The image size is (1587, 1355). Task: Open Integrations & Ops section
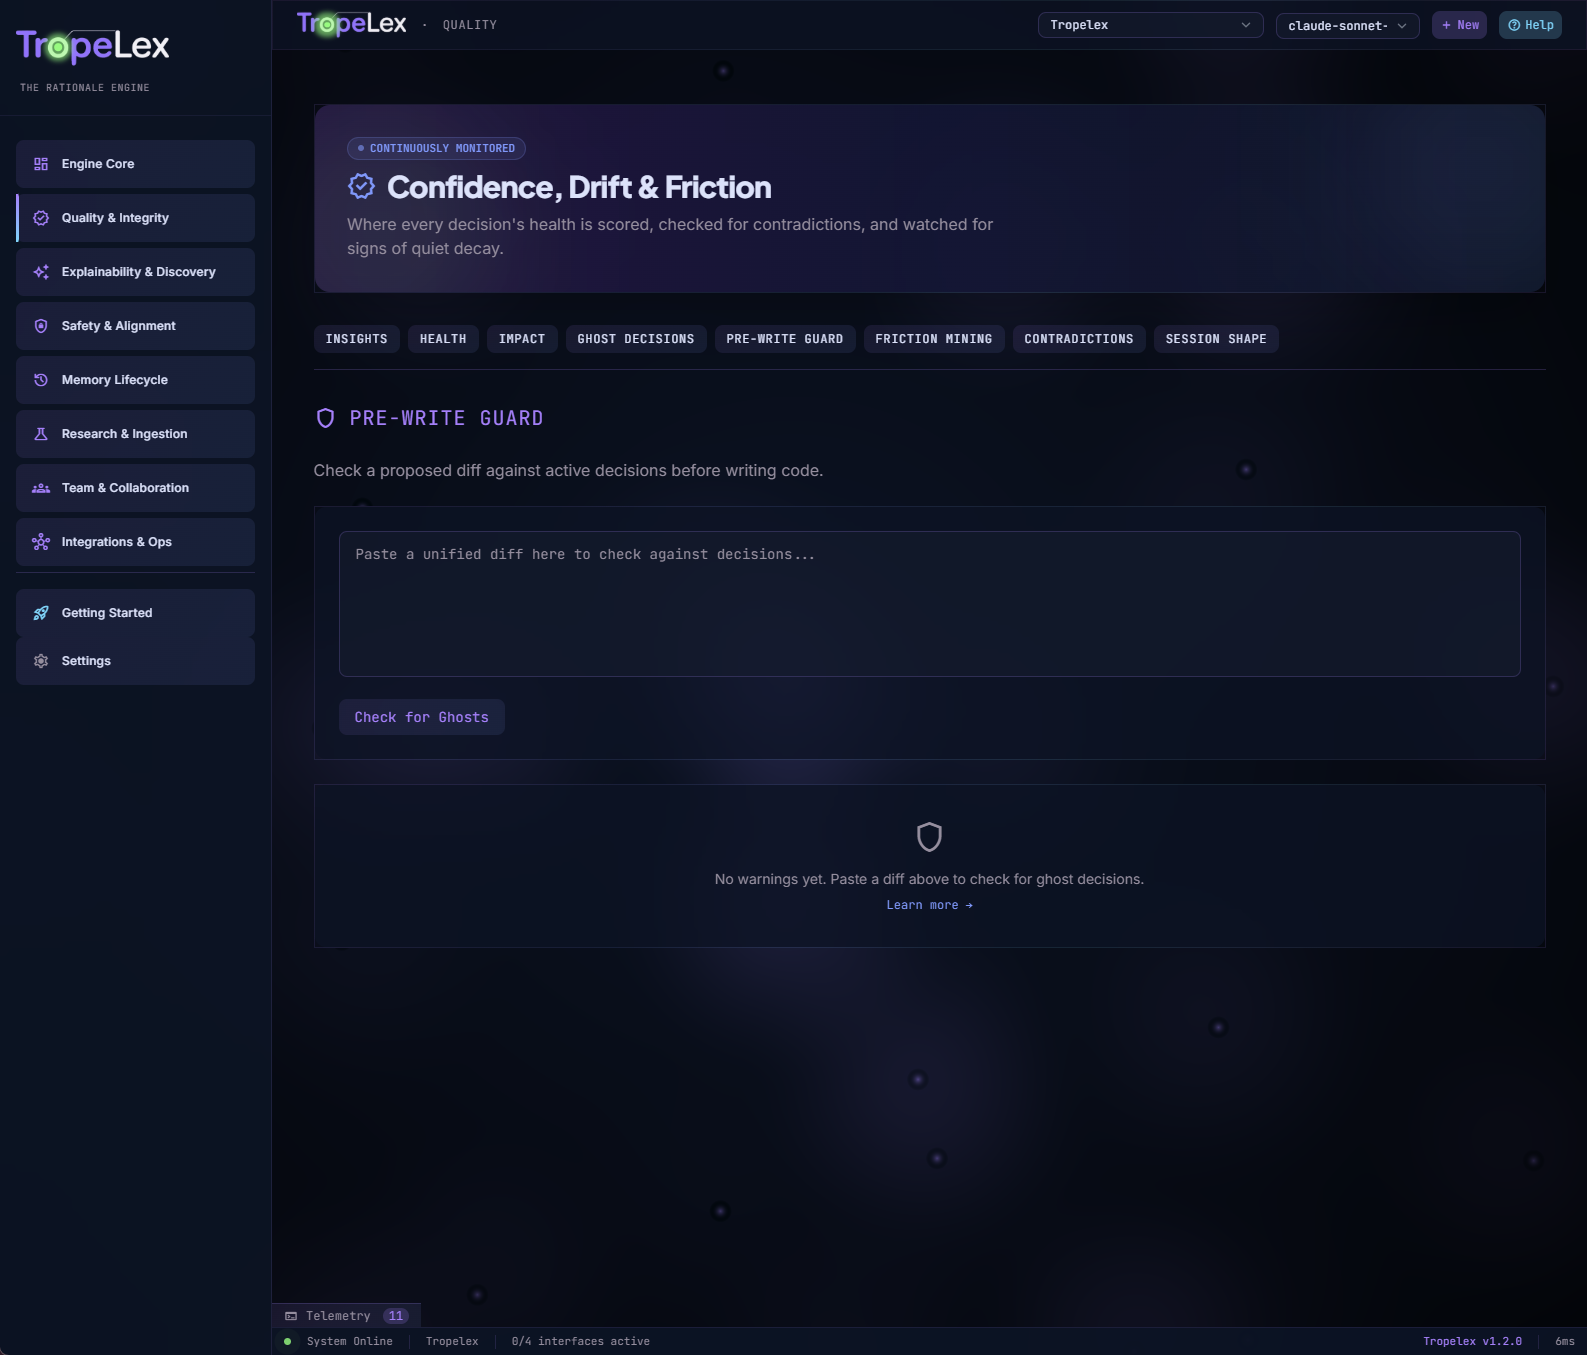click(x=135, y=542)
